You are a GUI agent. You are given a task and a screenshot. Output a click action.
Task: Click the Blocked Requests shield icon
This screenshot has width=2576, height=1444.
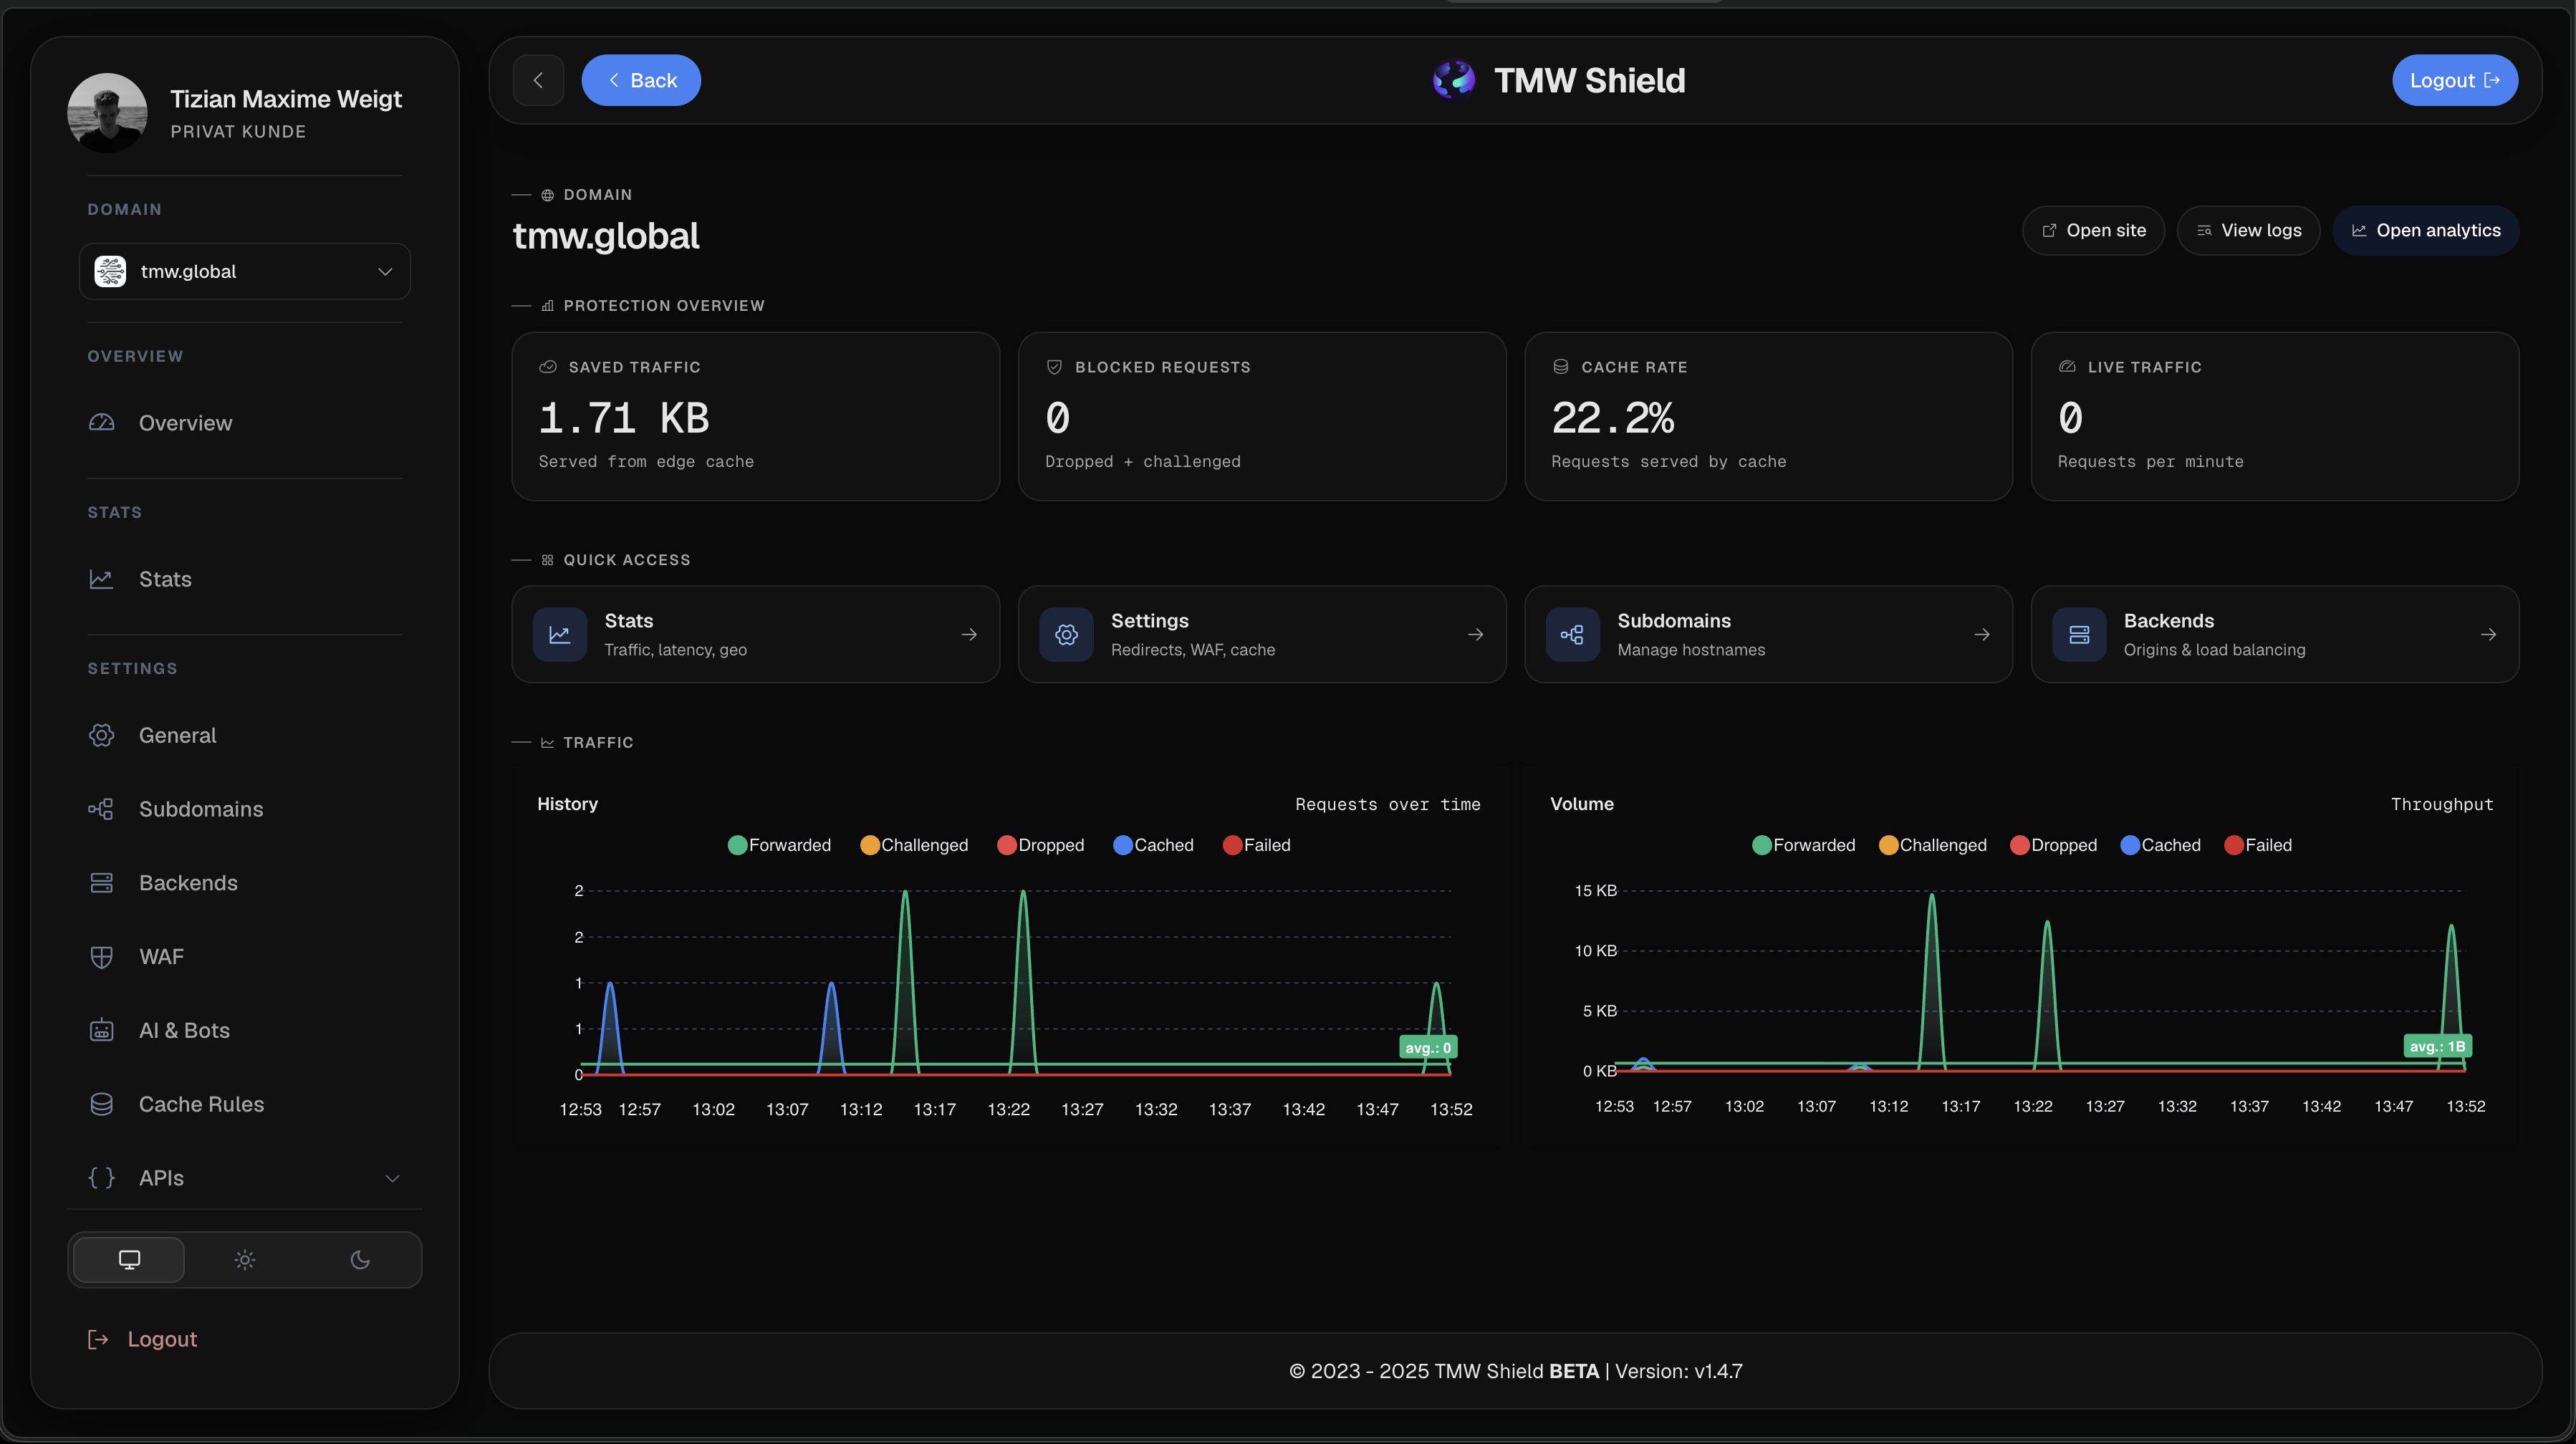tap(1054, 367)
